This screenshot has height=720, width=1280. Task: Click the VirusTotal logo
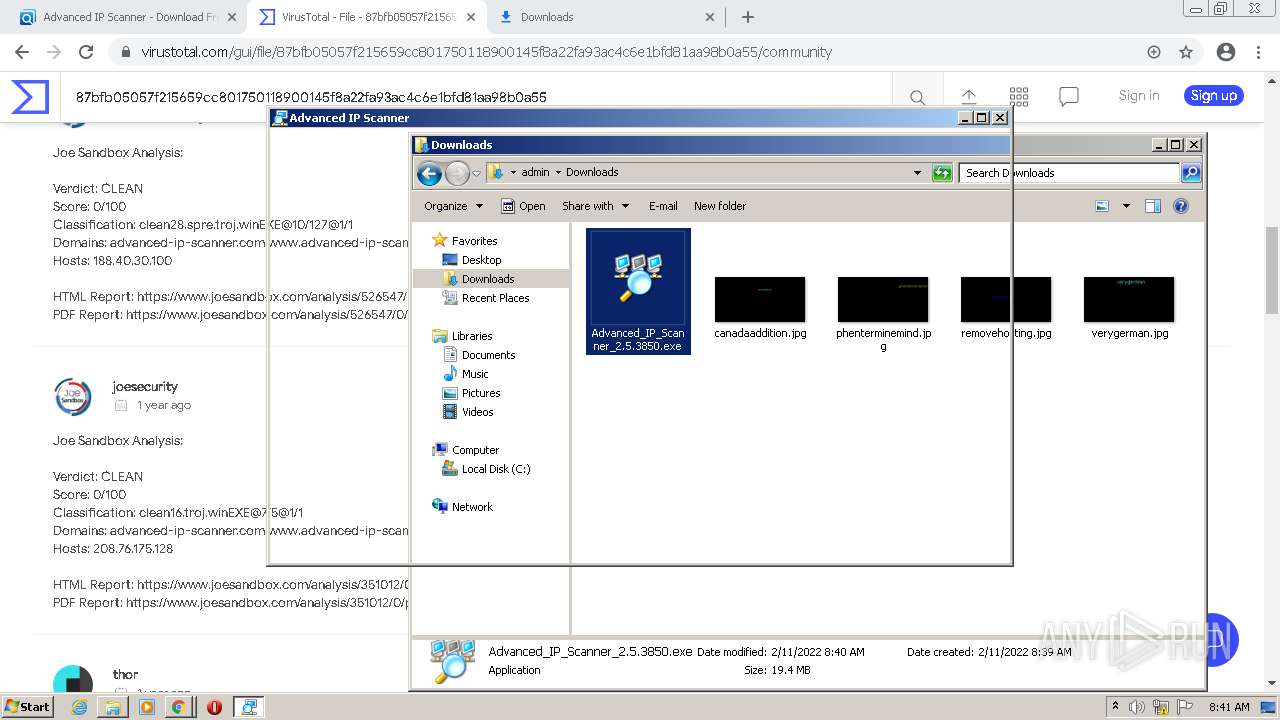[x=30, y=97]
